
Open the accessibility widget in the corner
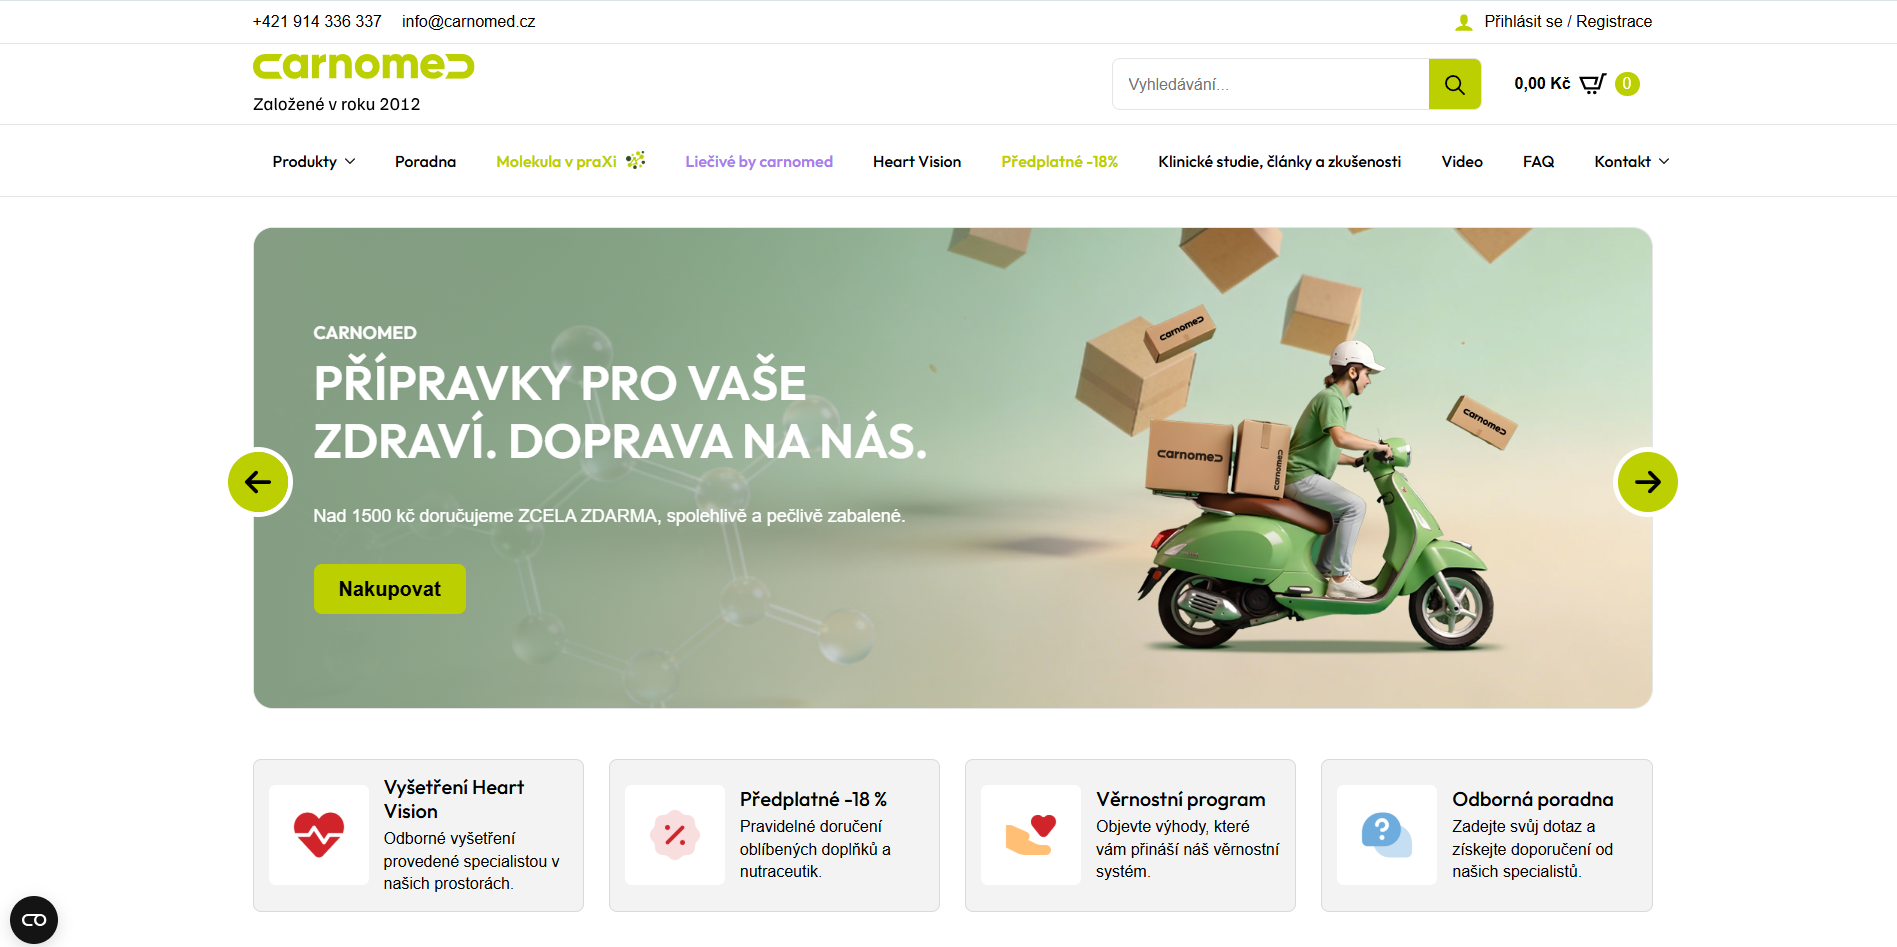(x=34, y=920)
